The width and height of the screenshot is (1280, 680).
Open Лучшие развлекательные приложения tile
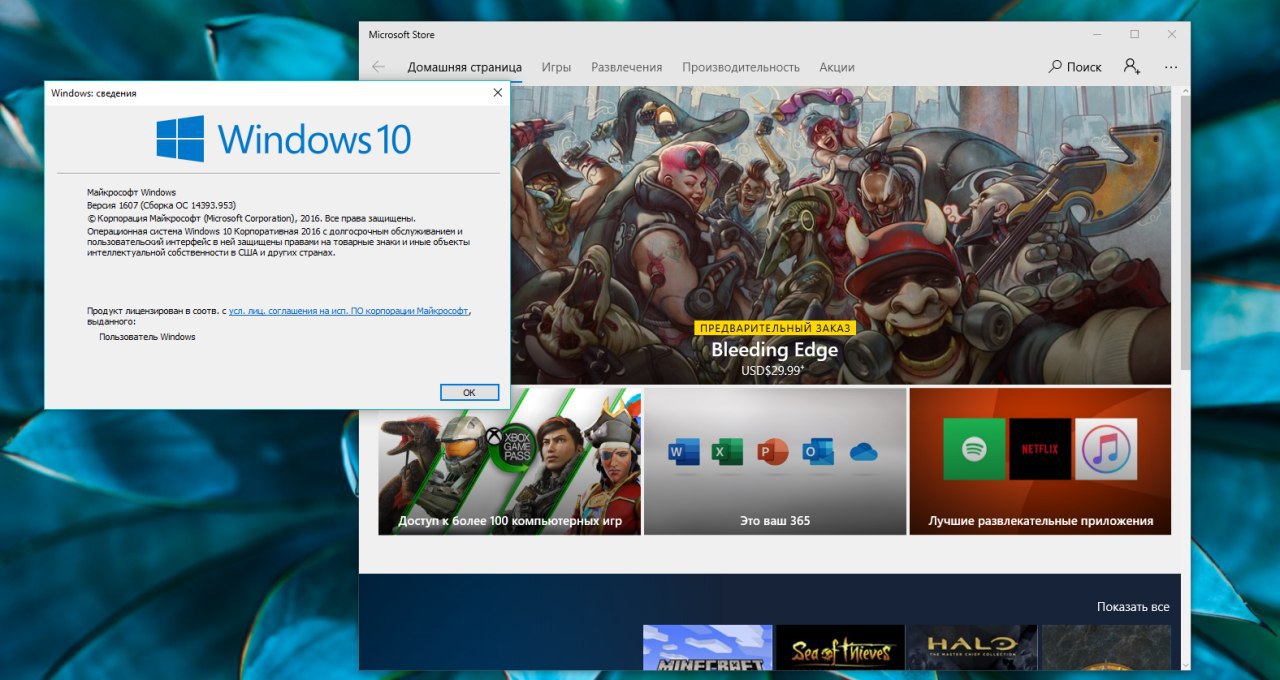[x=1040, y=461]
